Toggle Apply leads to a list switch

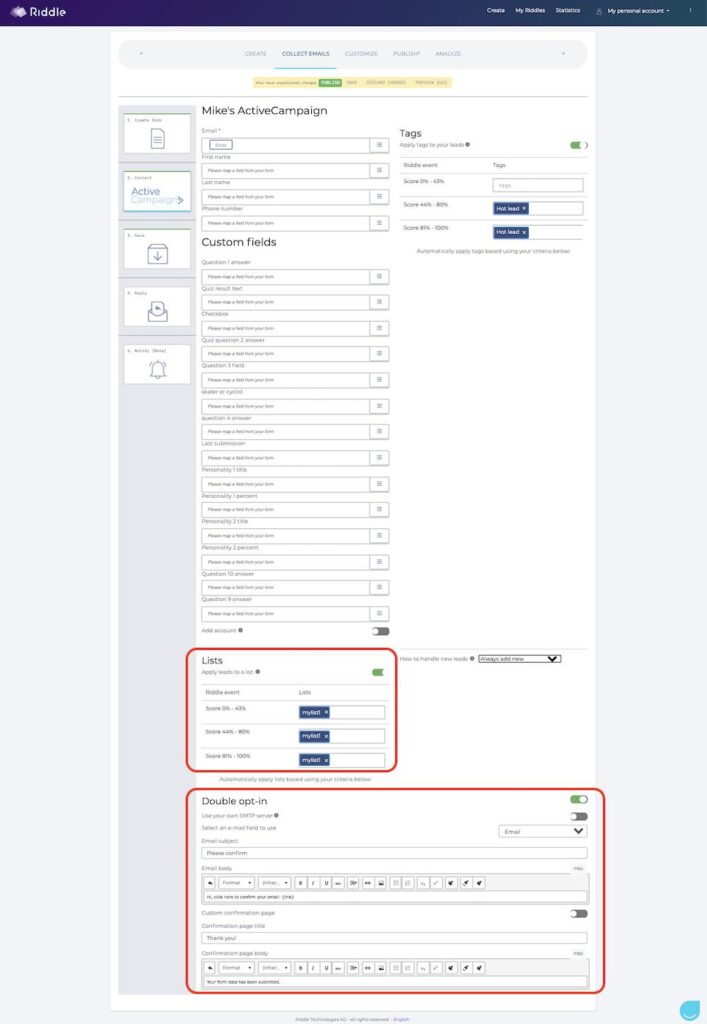pyautogui.click(x=378, y=672)
